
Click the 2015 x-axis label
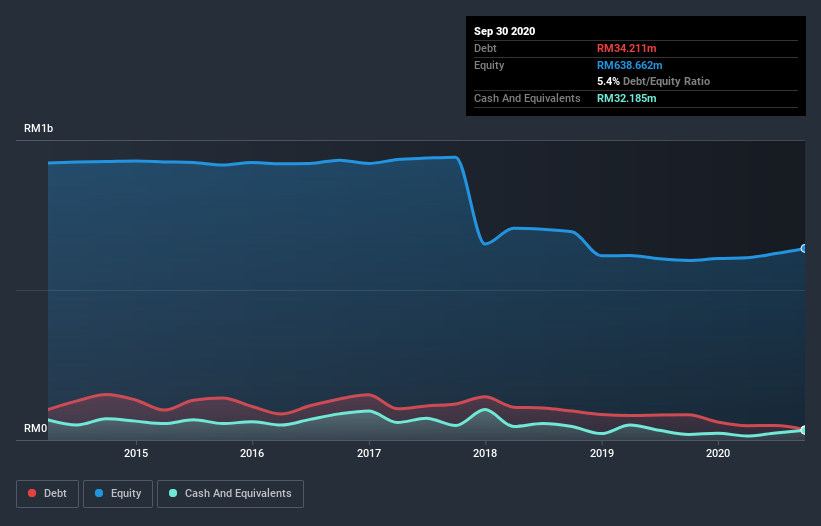(x=136, y=453)
